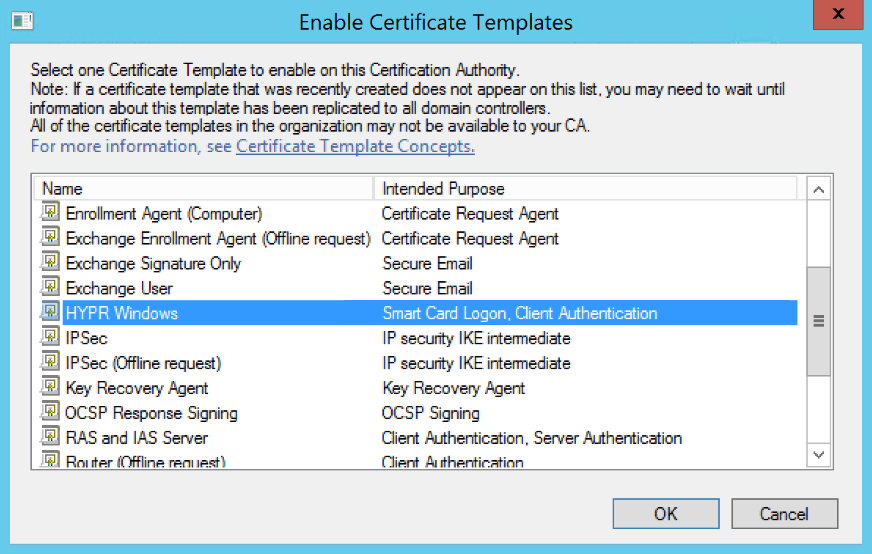Confirm selection with the OK button
Viewport: 872px width, 554px height.
point(666,513)
